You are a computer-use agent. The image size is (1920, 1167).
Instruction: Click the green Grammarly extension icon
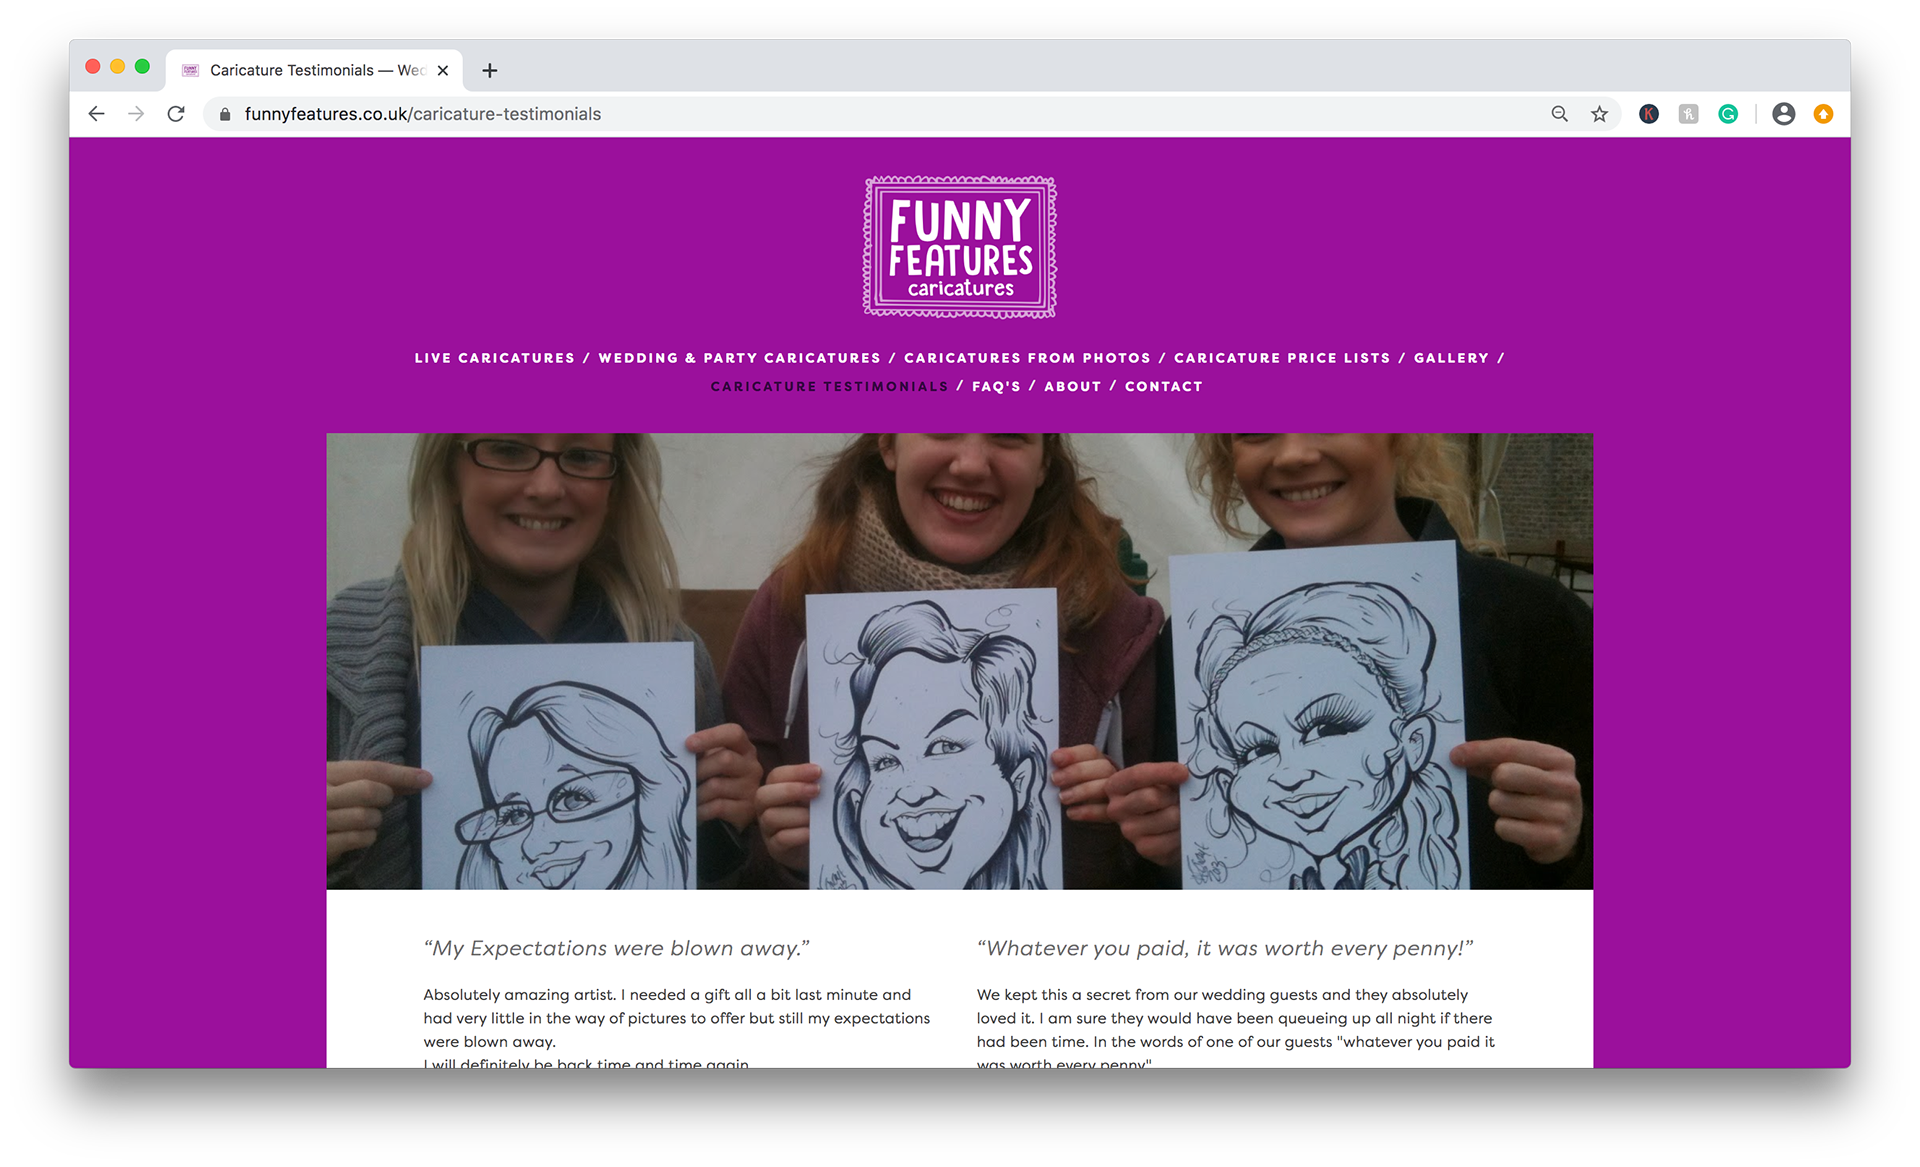pyautogui.click(x=1728, y=114)
